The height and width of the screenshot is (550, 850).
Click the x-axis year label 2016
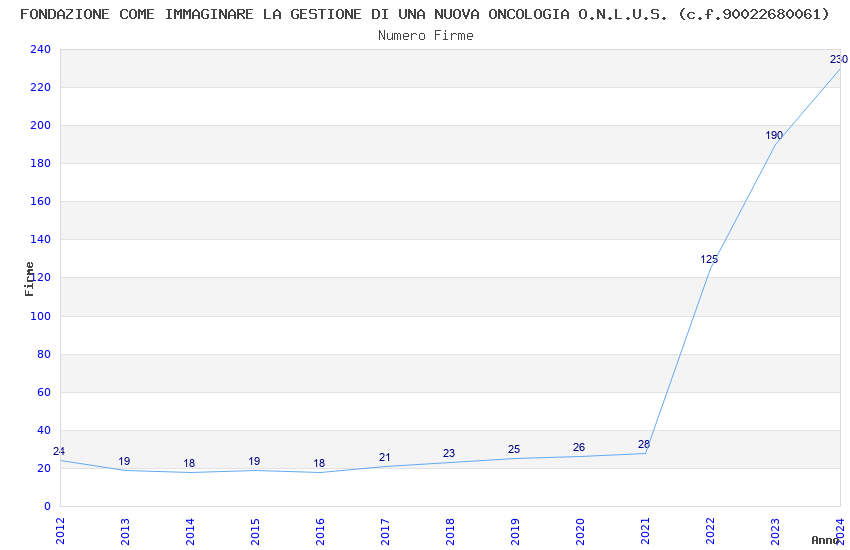tap(320, 531)
